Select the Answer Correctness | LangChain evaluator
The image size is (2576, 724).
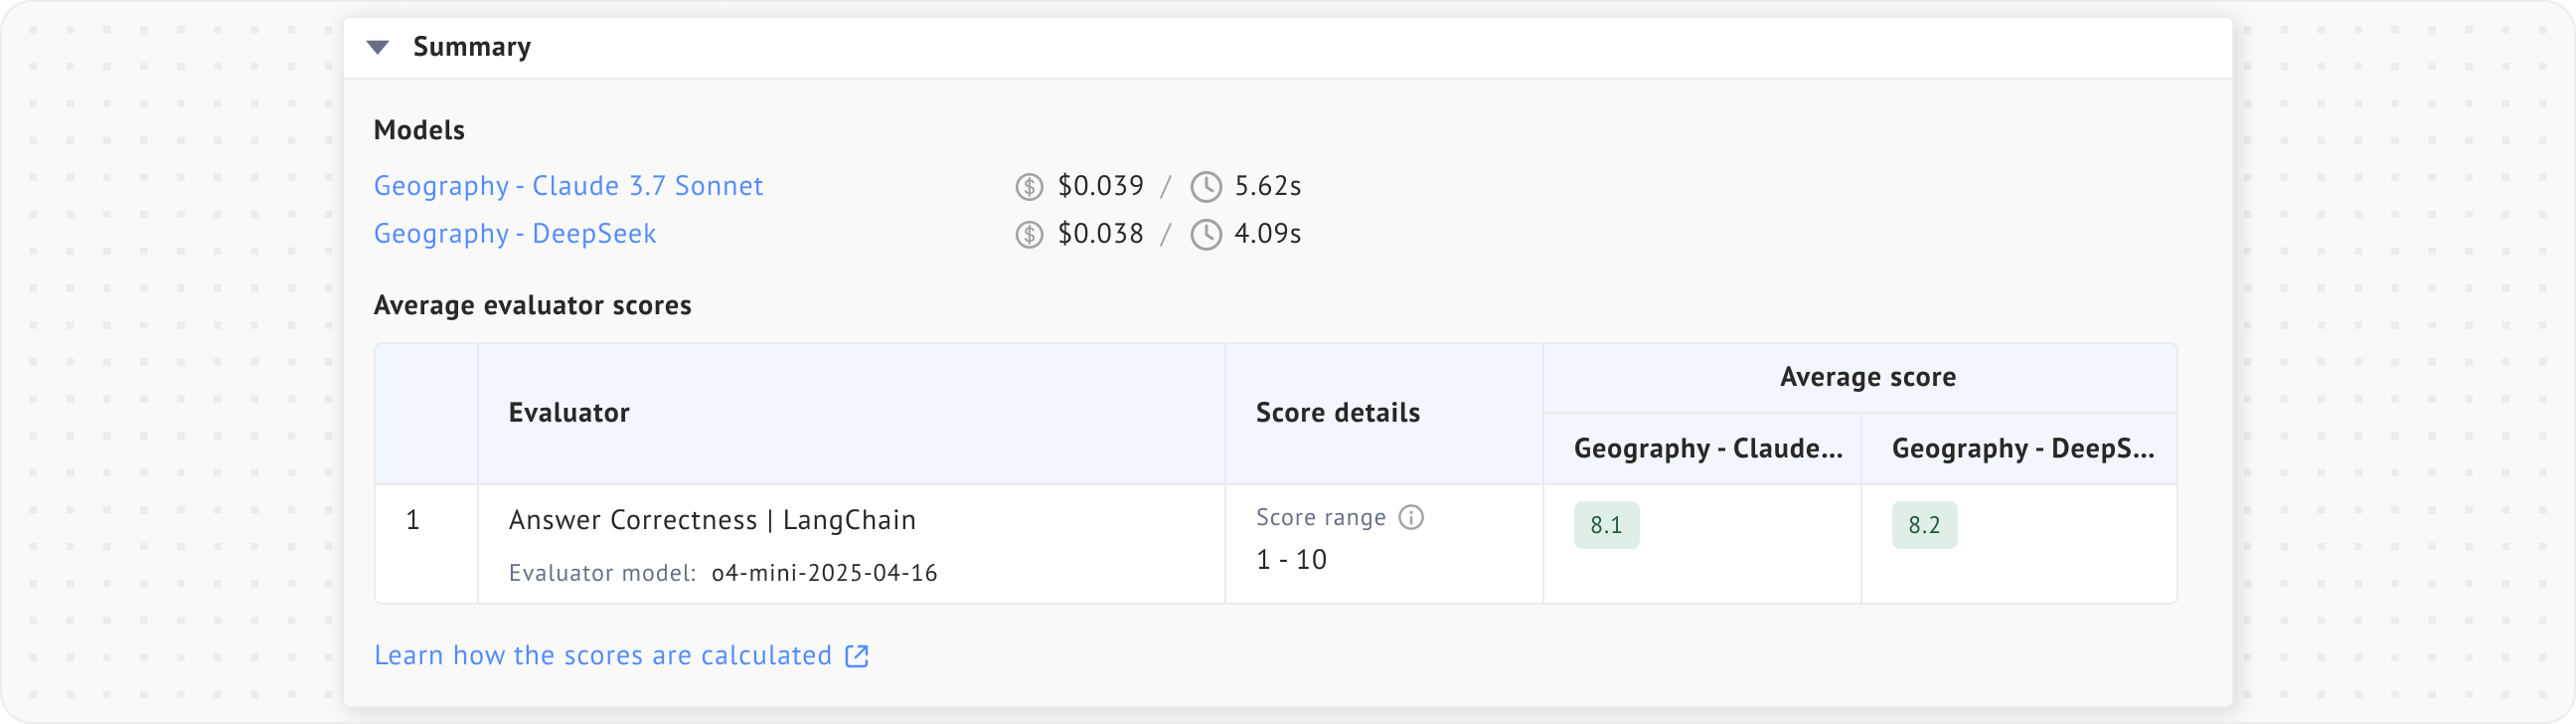click(x=712, y=520)
